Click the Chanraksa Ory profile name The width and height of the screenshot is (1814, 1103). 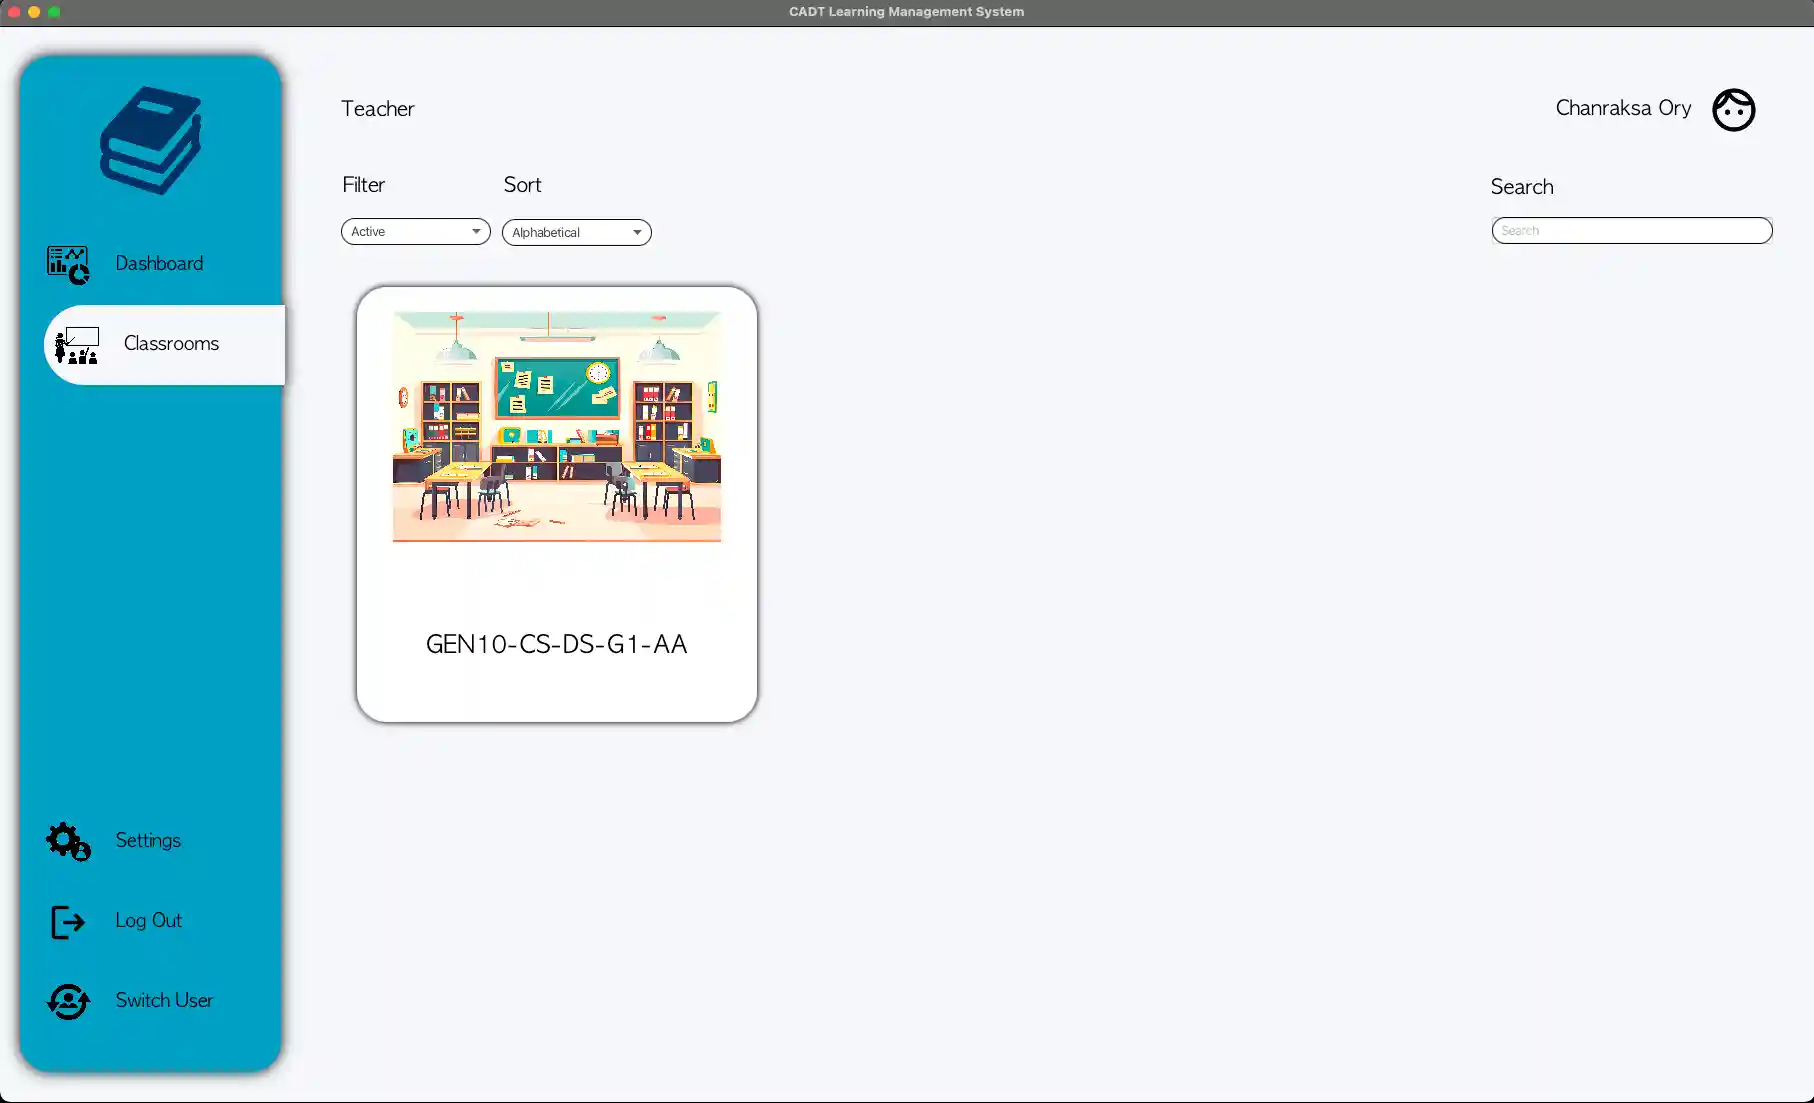(1622, 108)
